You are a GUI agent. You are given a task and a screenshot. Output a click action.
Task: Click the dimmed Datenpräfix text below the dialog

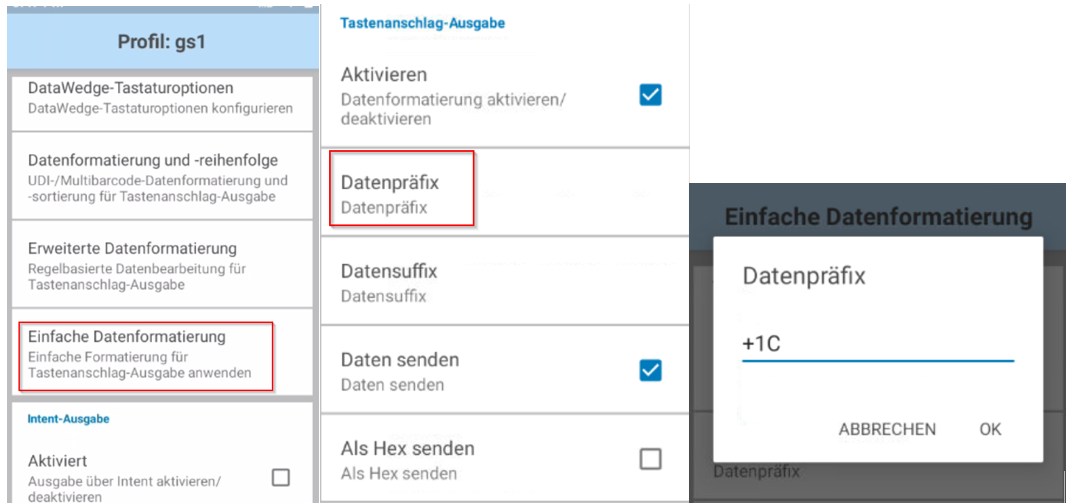[x=754, y=470]
